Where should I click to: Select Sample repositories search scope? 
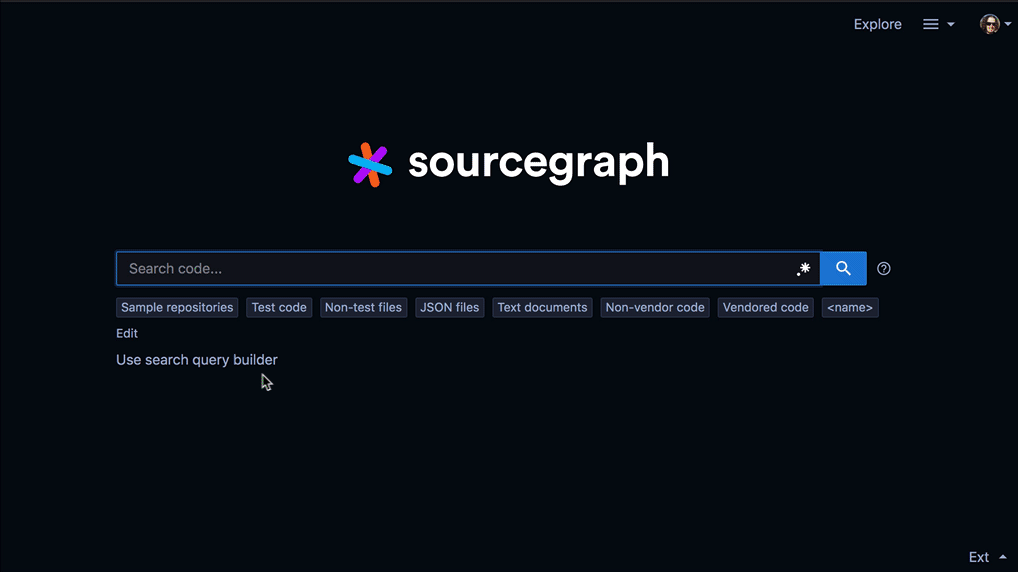[x=177, y=308]
